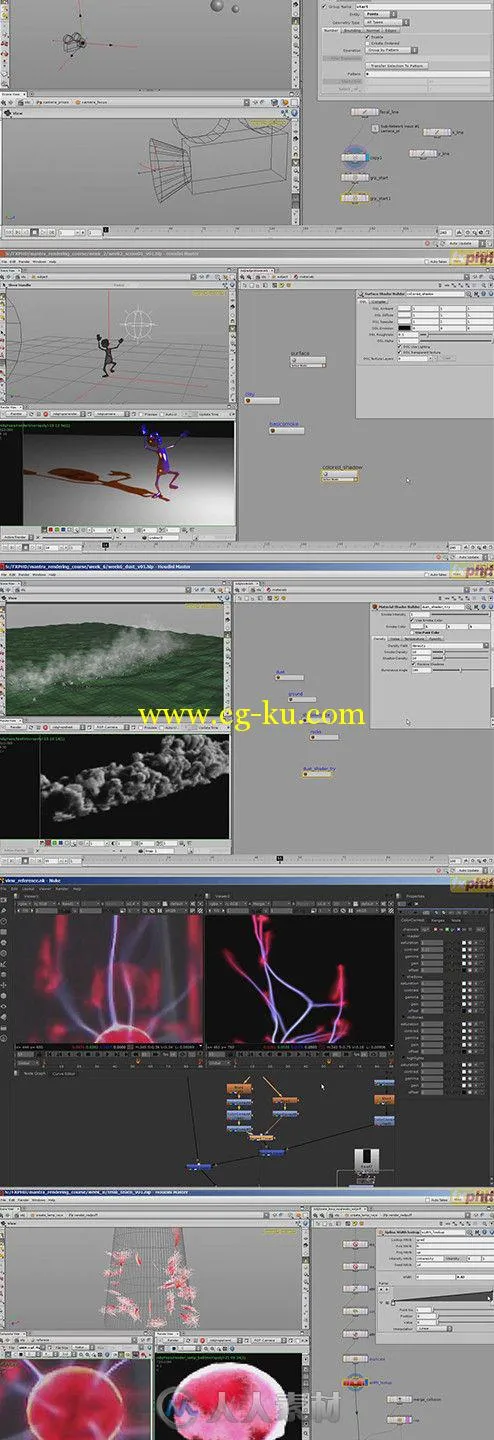Toggle the Enable checkbox in Group parameters
This screenshot has width=494, height=1440.
[x=368, y=37]
